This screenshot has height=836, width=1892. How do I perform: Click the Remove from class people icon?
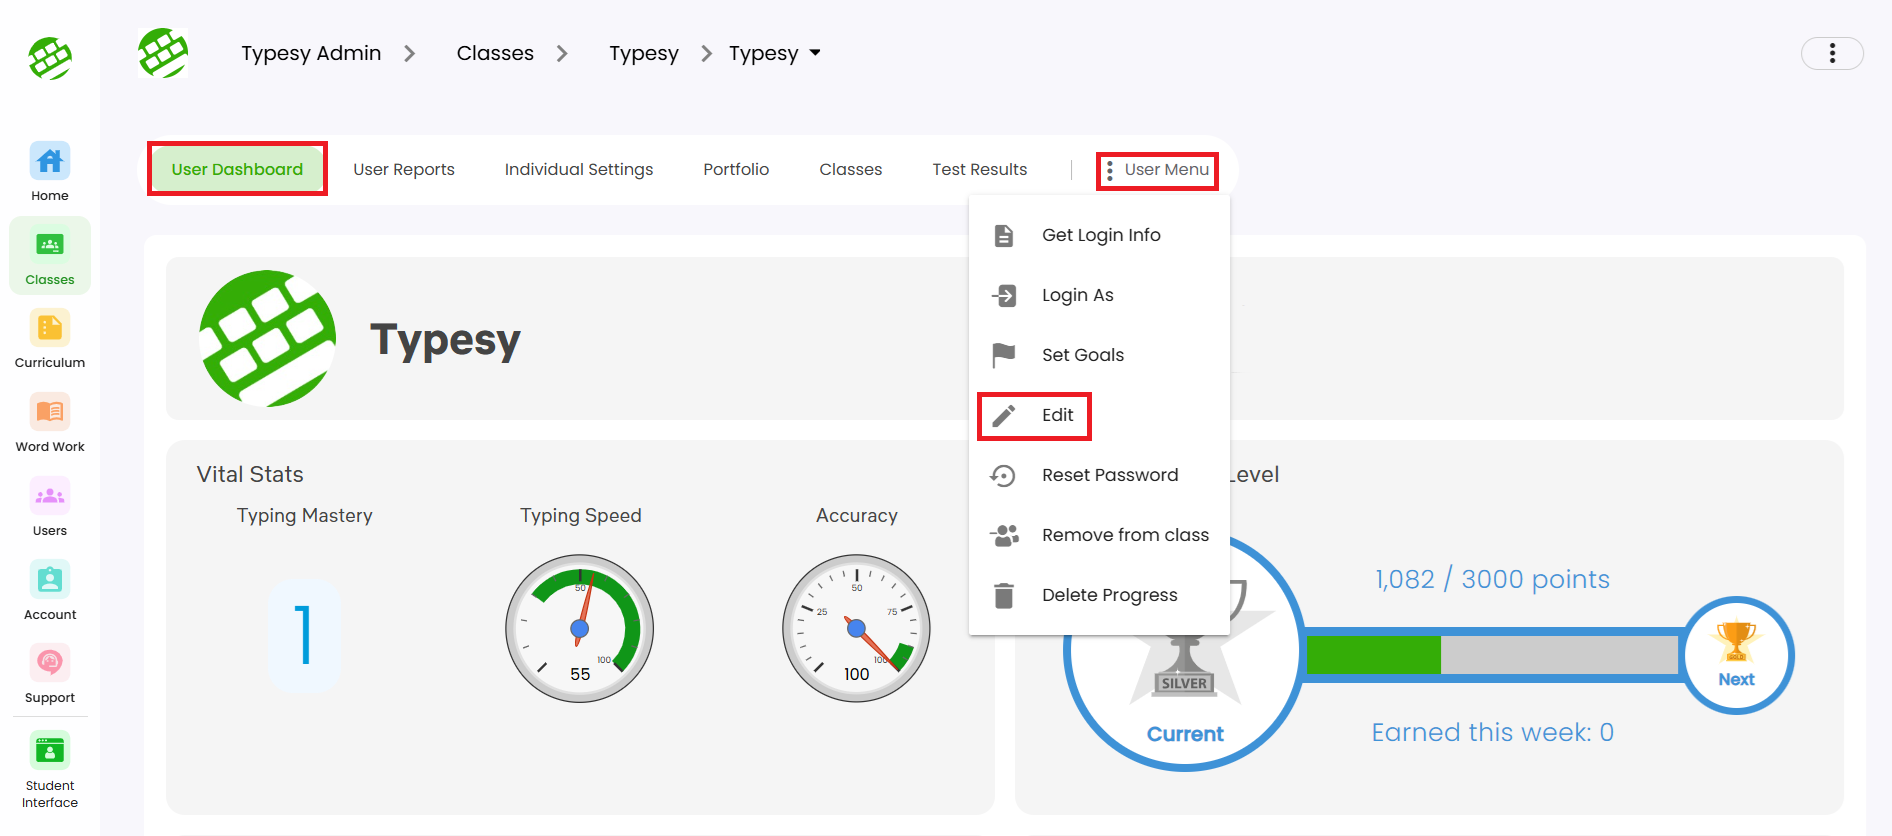click(1005, 535)
